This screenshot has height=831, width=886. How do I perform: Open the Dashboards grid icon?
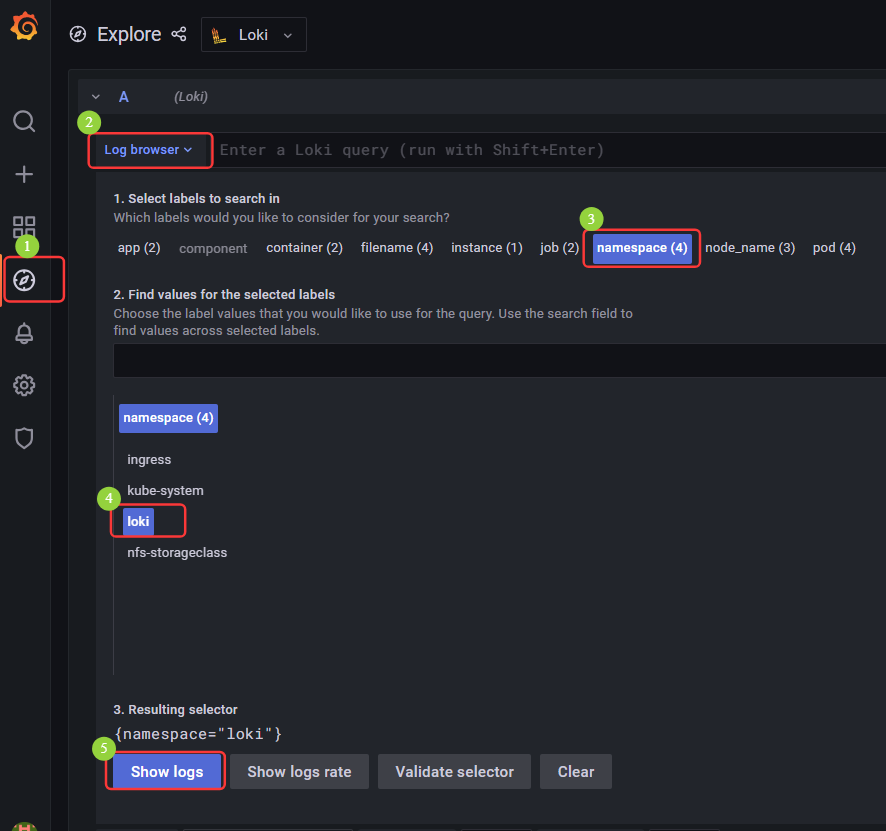[24, 227]
